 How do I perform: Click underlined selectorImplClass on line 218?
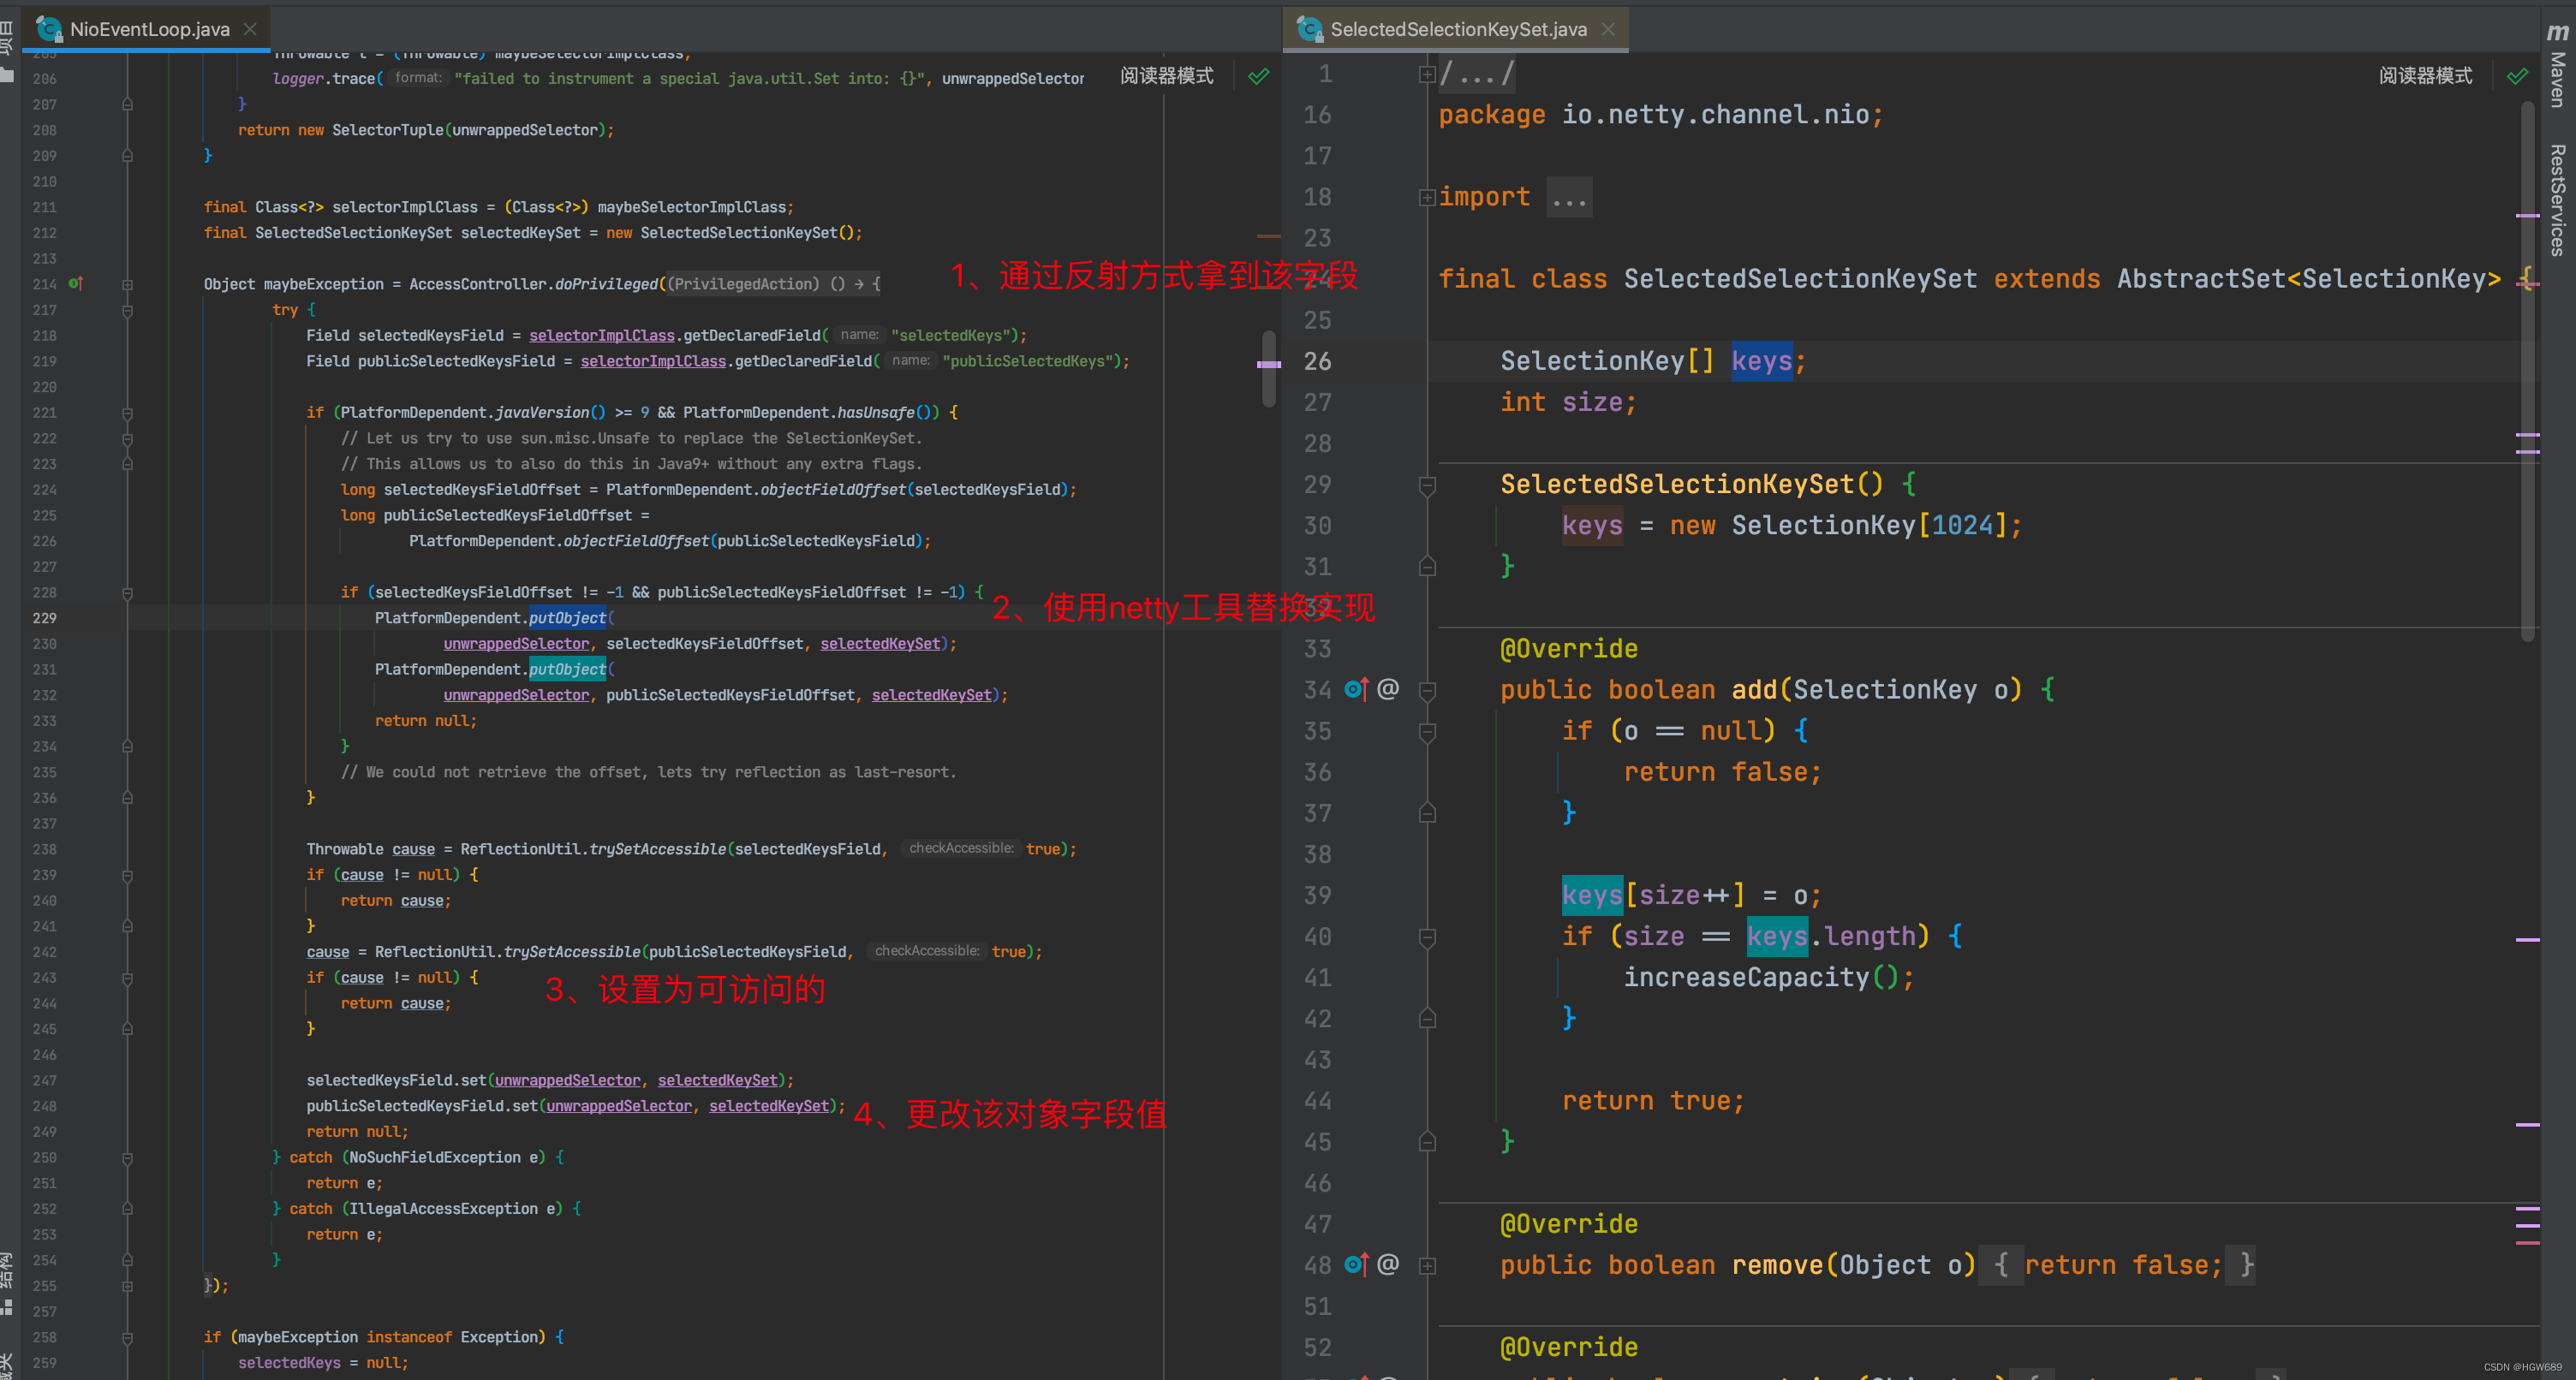pos(601,335)
